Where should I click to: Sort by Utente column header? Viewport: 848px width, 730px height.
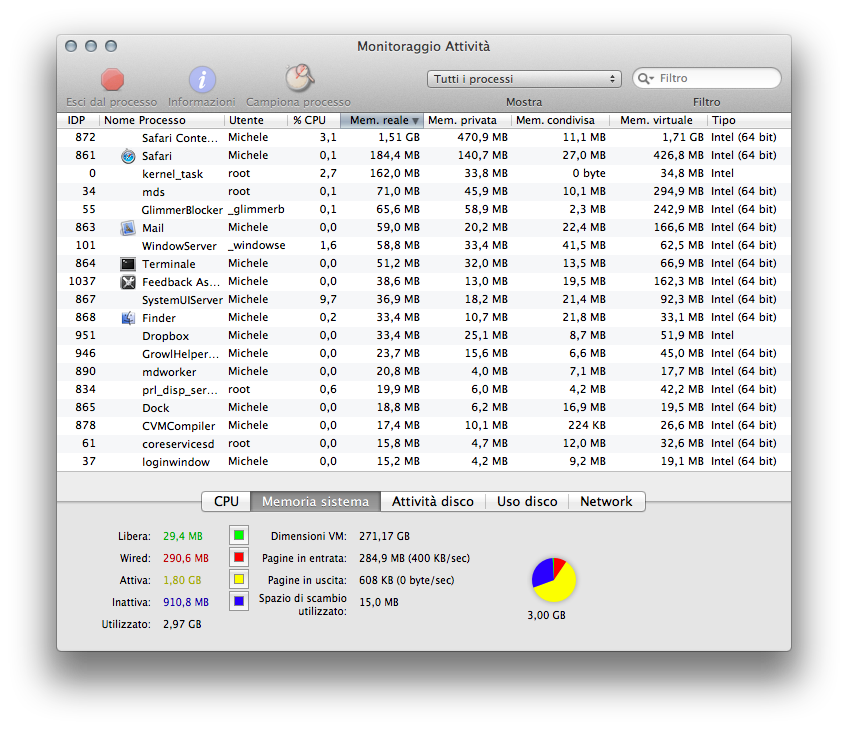(256, 120)
